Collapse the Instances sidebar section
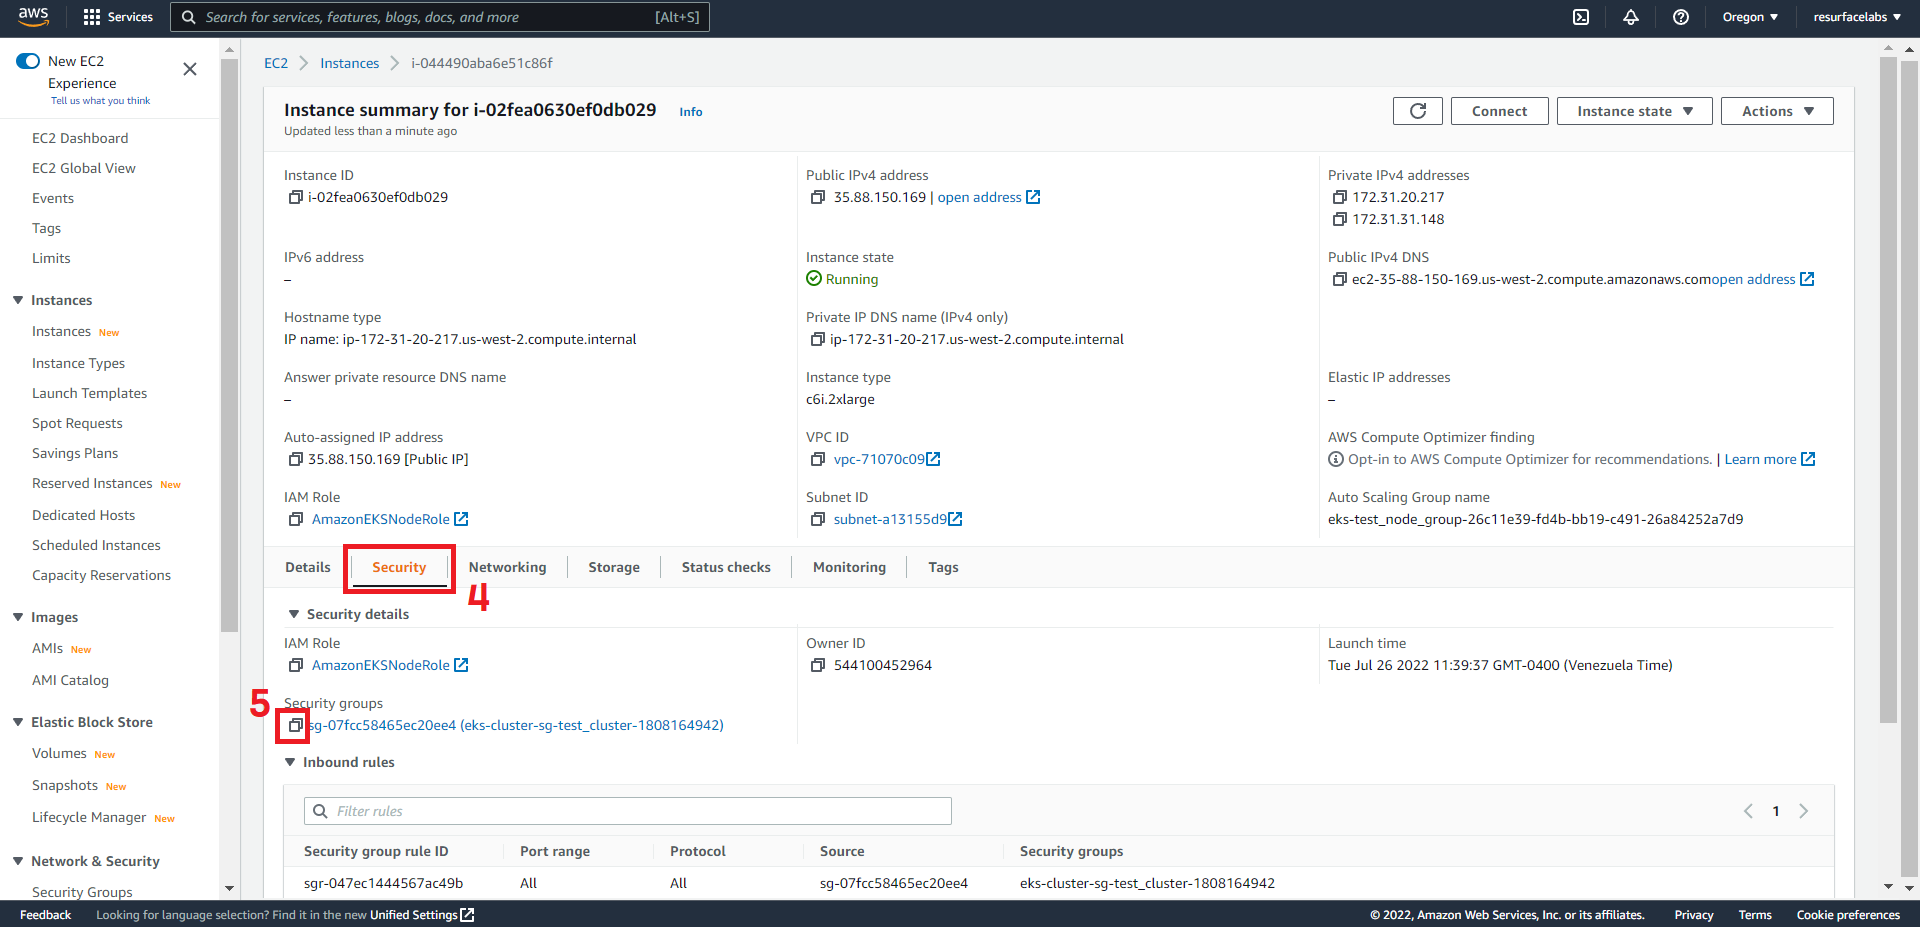Screen dimensions: 1920x927 click(x=18, y=300)
